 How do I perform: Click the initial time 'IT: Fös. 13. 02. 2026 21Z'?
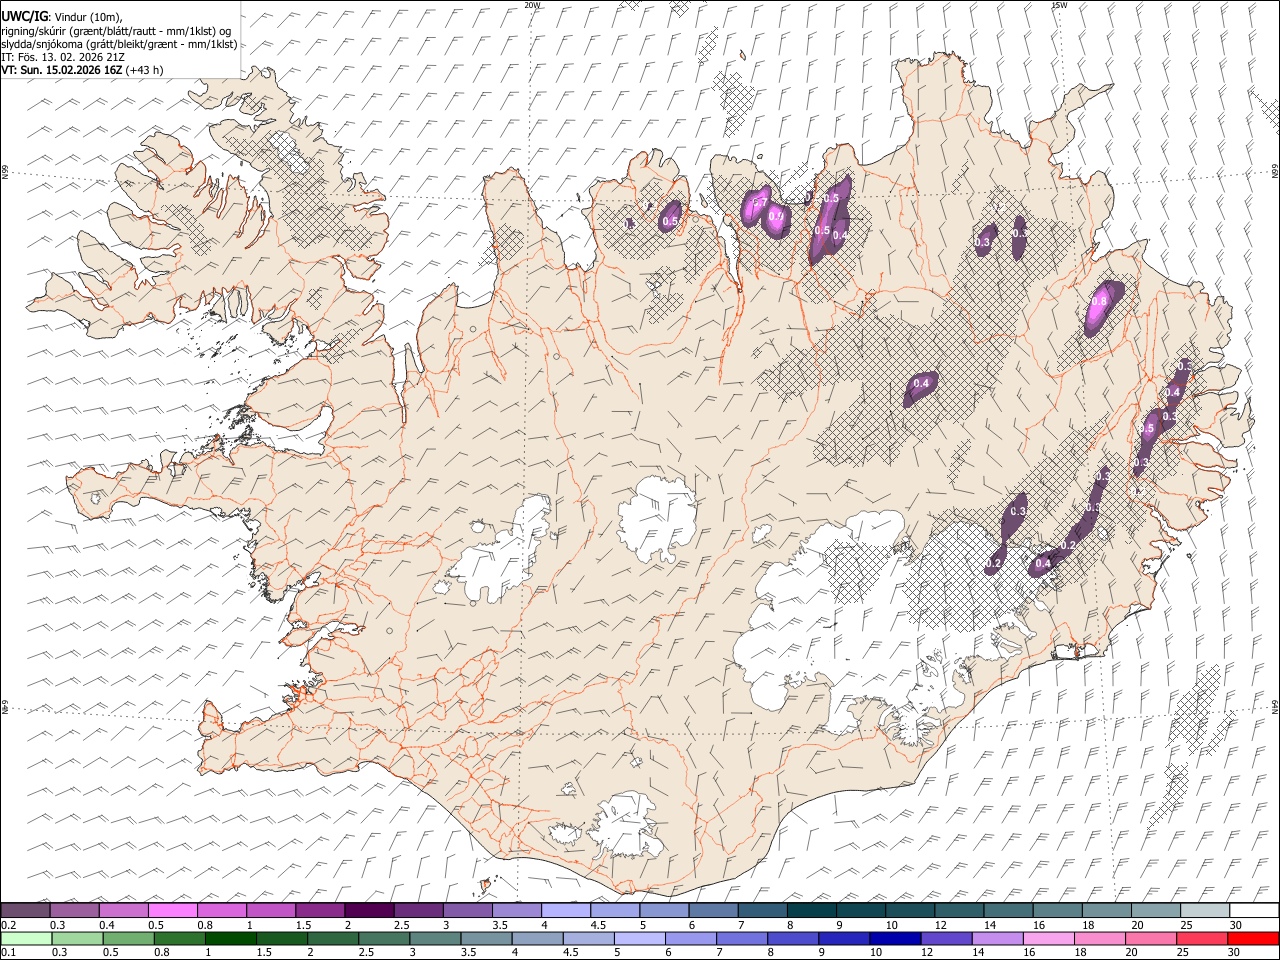pos(63,57)
